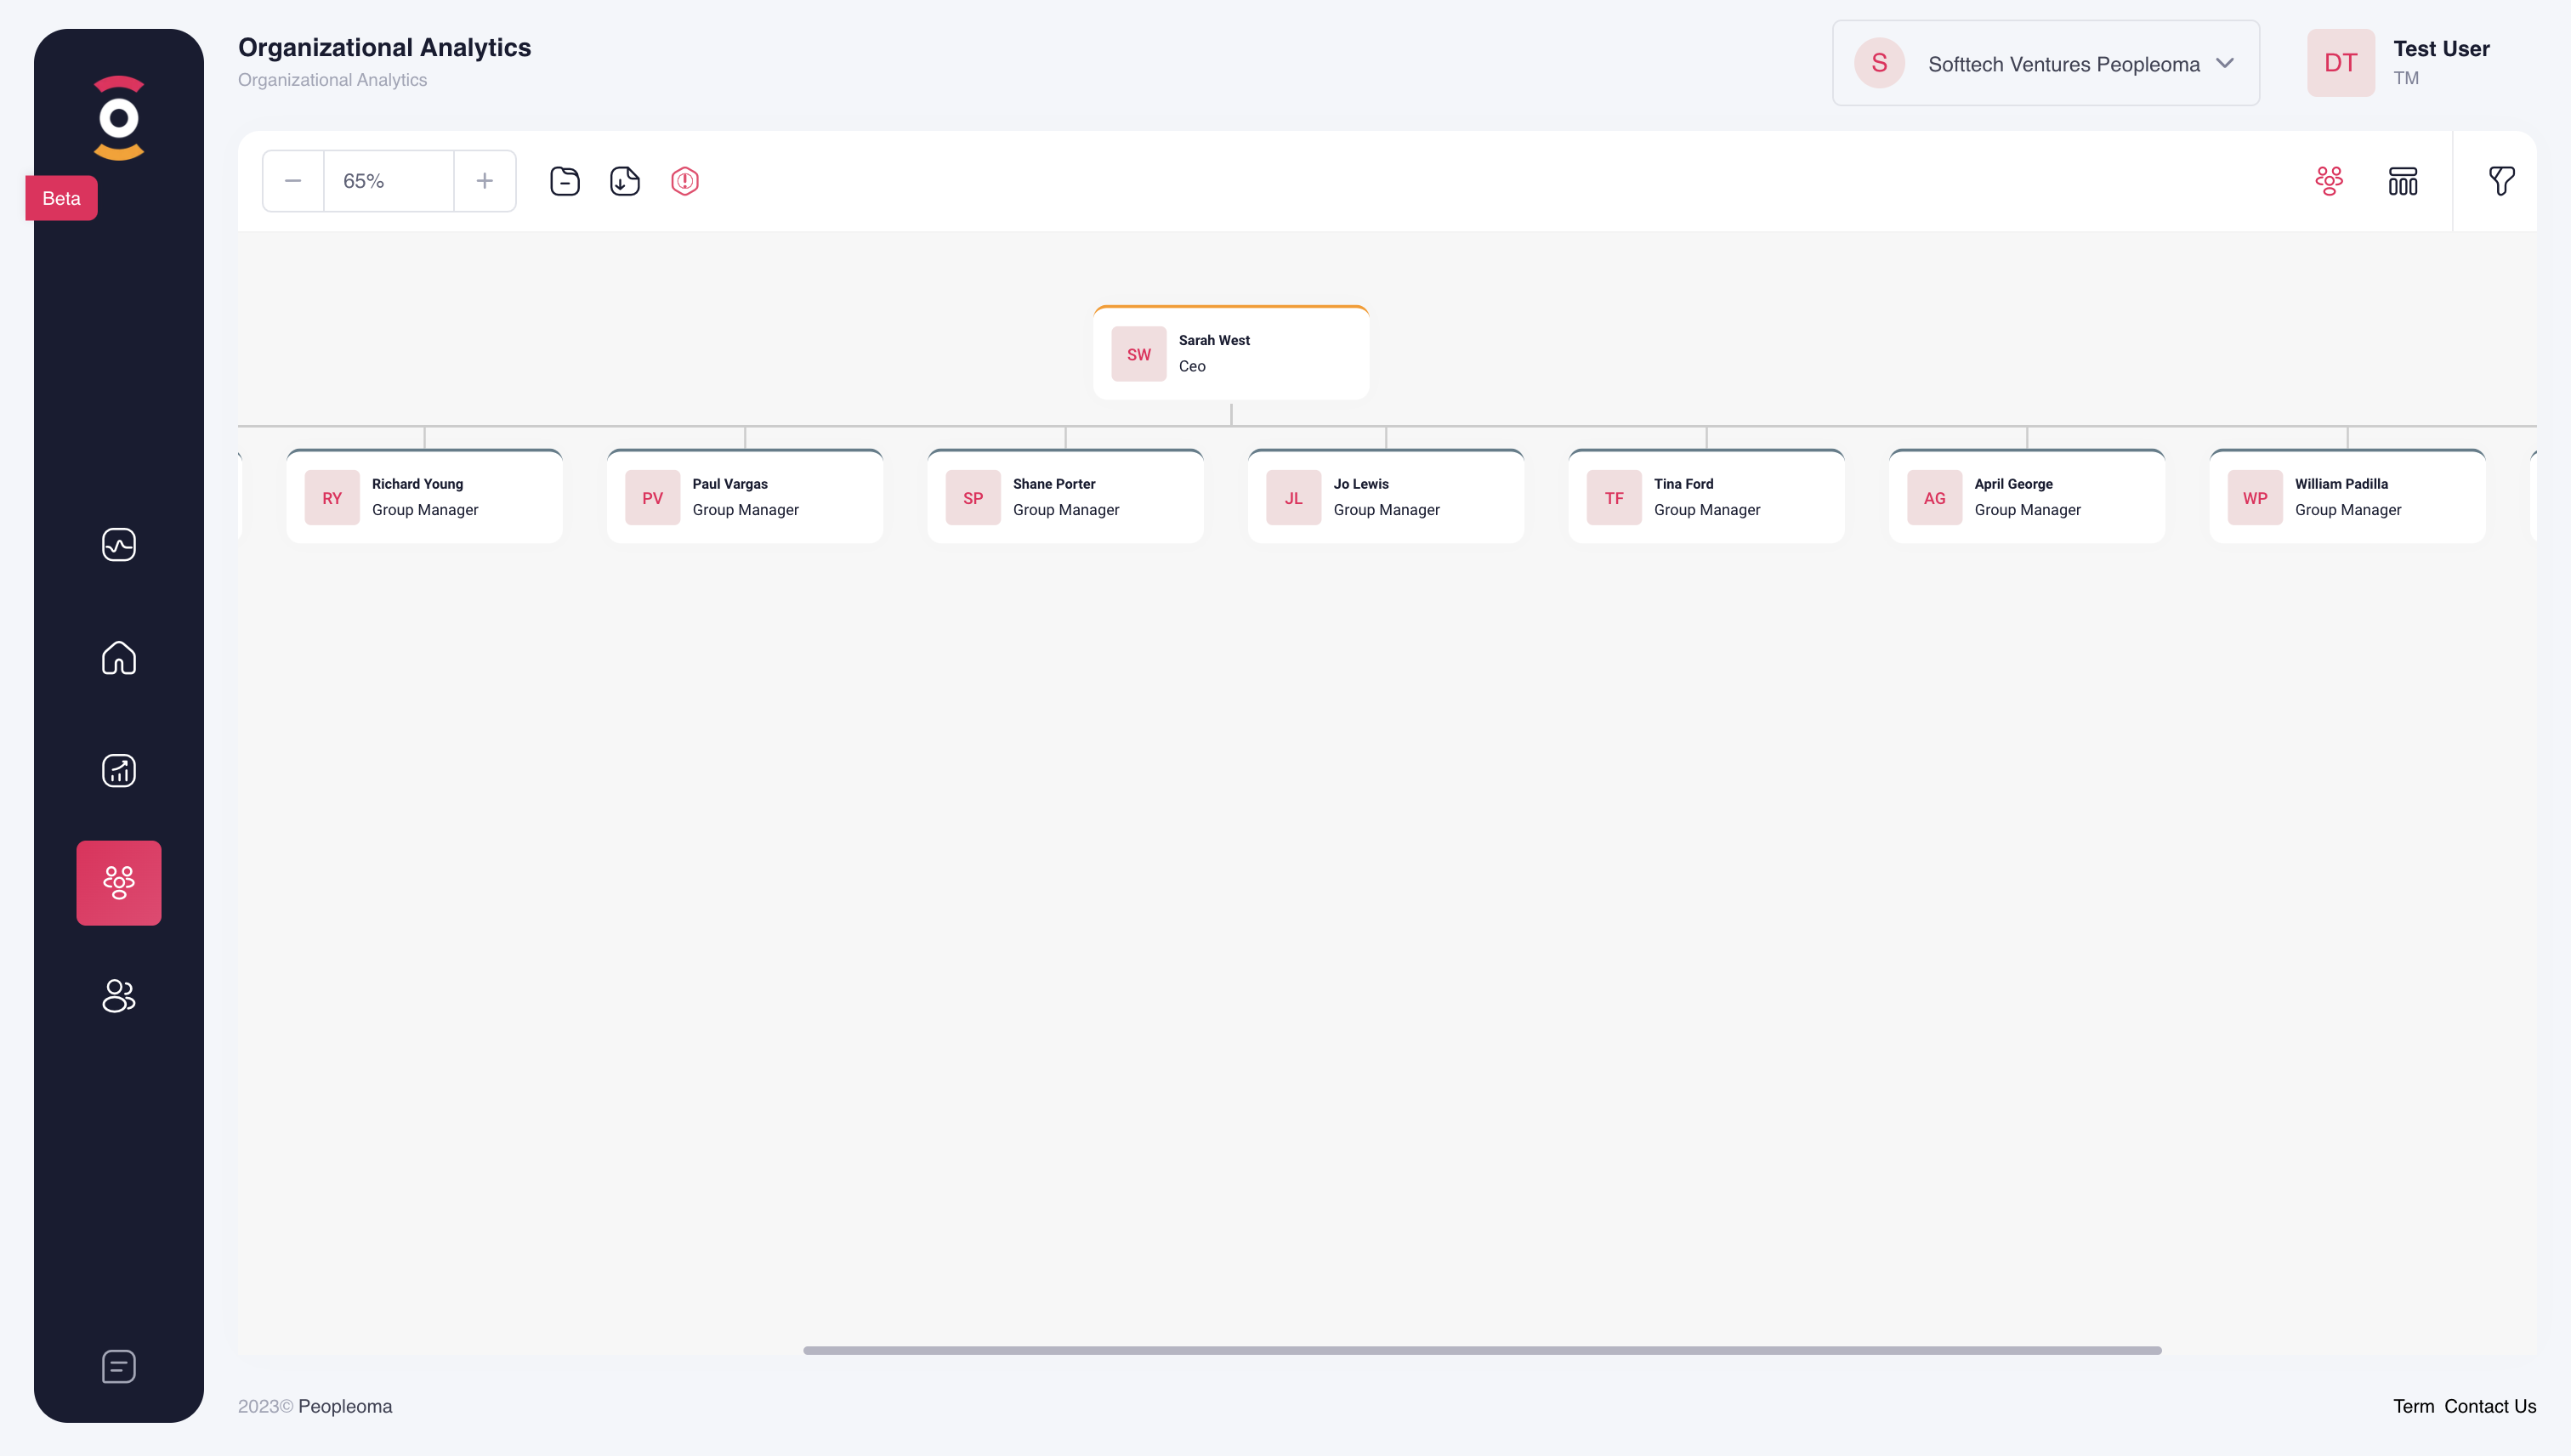Click the DT user avatar
The width and height of the screenshot is (2571, 1456).
pyautogui.click(x=2341, y=63)
